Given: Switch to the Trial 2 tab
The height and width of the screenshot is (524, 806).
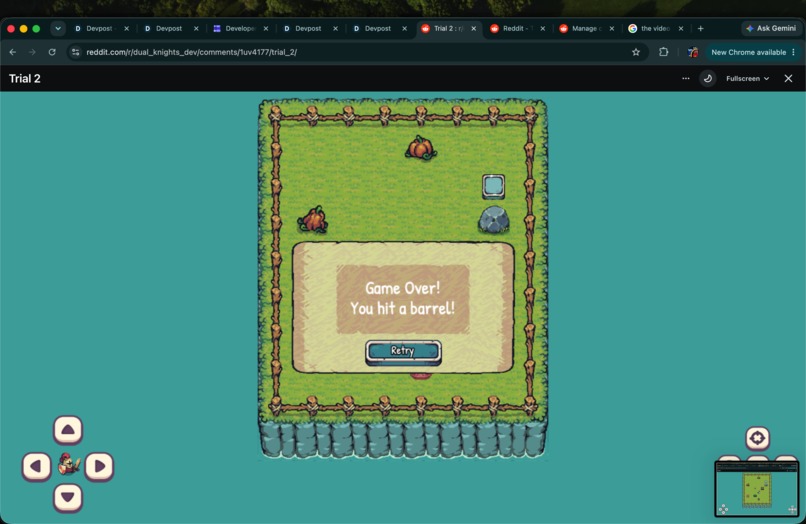Looking at the screenshot, I should (x=447, y=28).
